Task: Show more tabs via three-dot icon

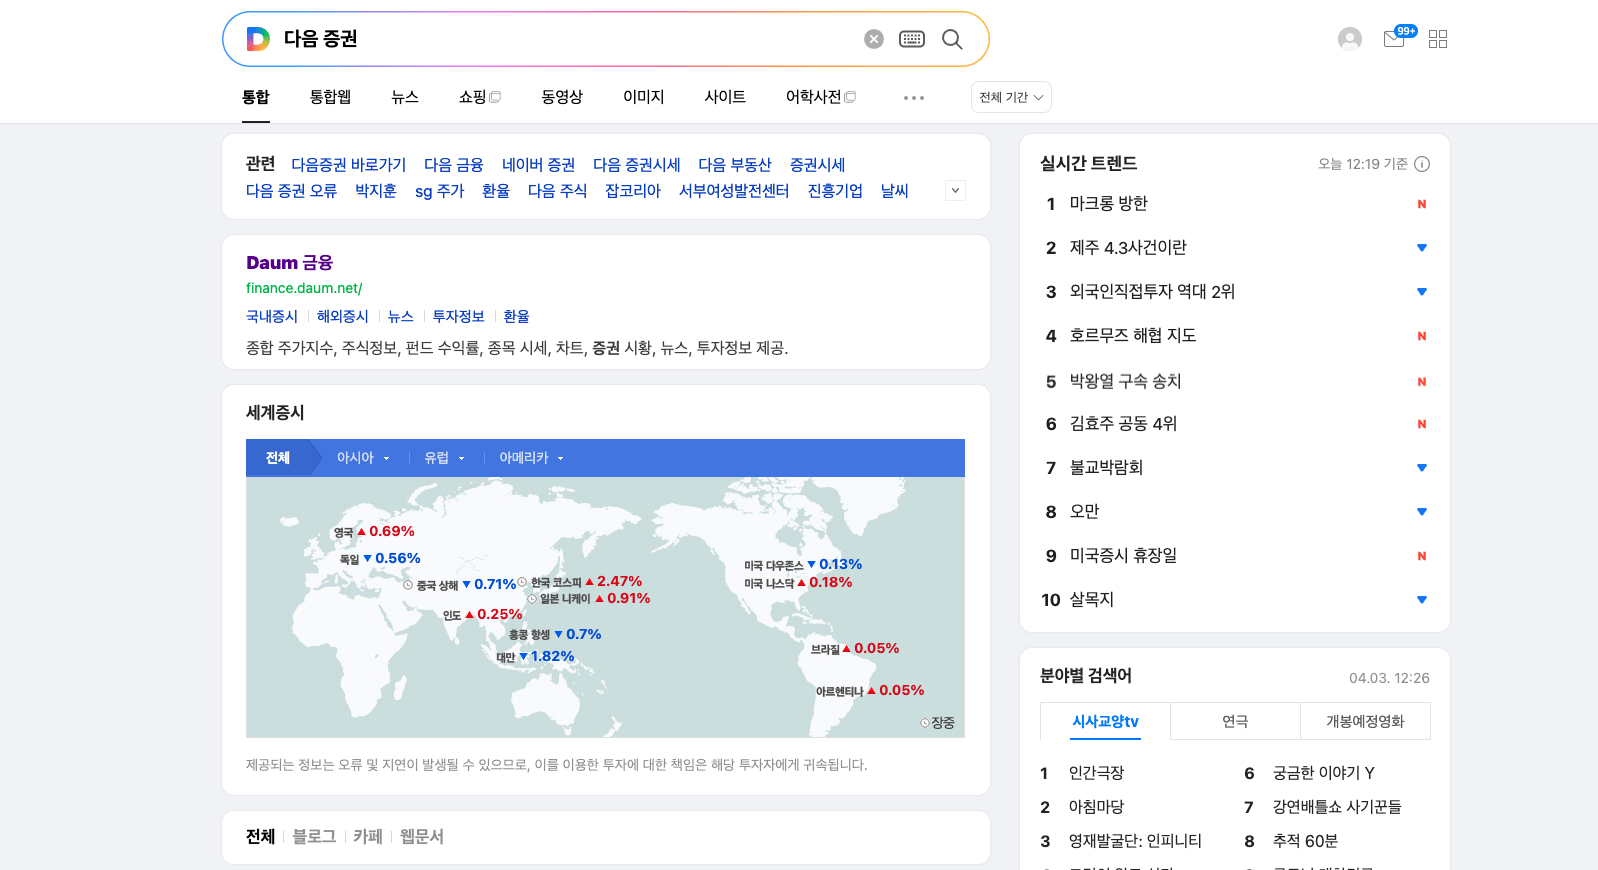Action: [913, 98]
